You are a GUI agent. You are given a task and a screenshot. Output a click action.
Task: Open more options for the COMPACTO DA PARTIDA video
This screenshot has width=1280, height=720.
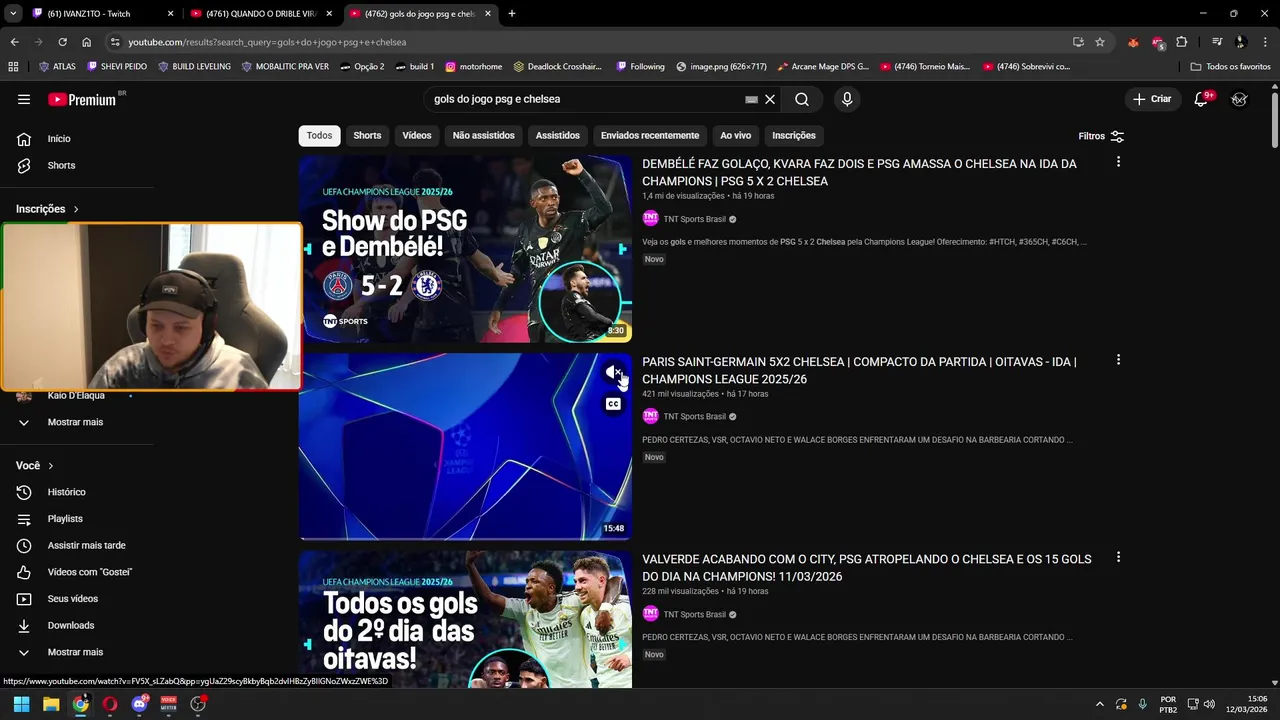[x=1118, y=360]
